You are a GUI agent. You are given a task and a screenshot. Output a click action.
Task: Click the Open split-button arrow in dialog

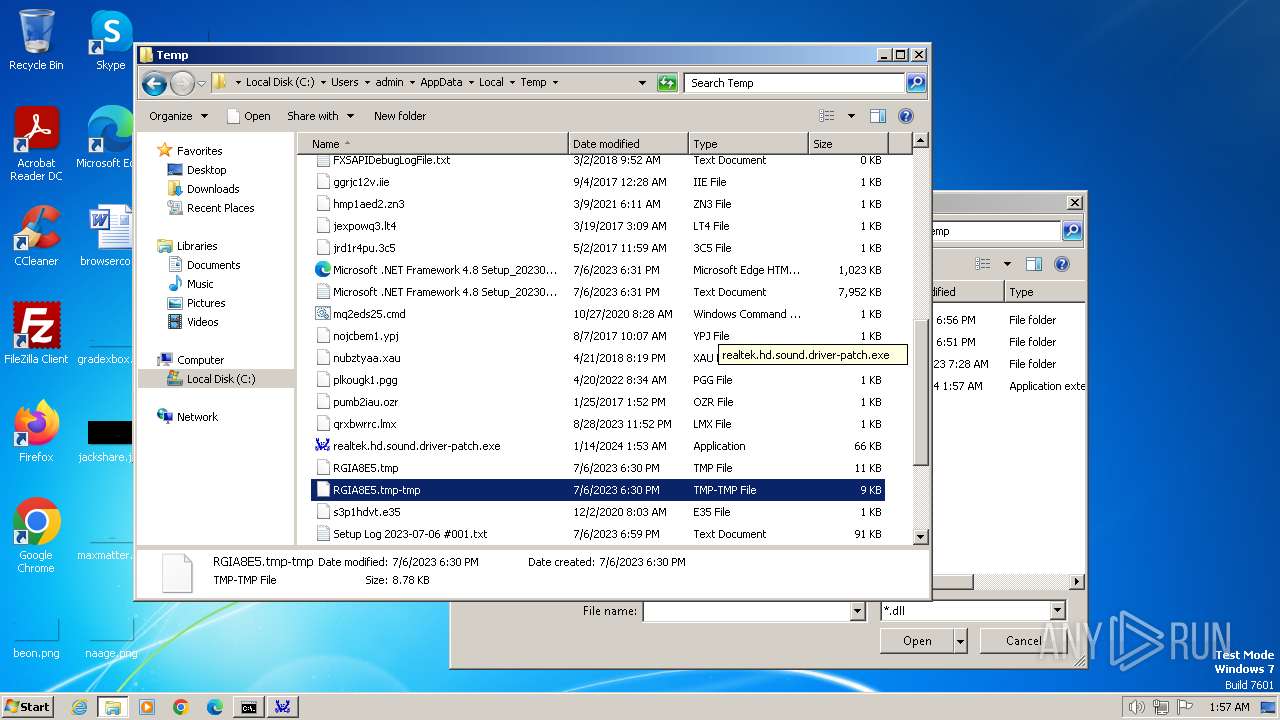coord(961,641)
